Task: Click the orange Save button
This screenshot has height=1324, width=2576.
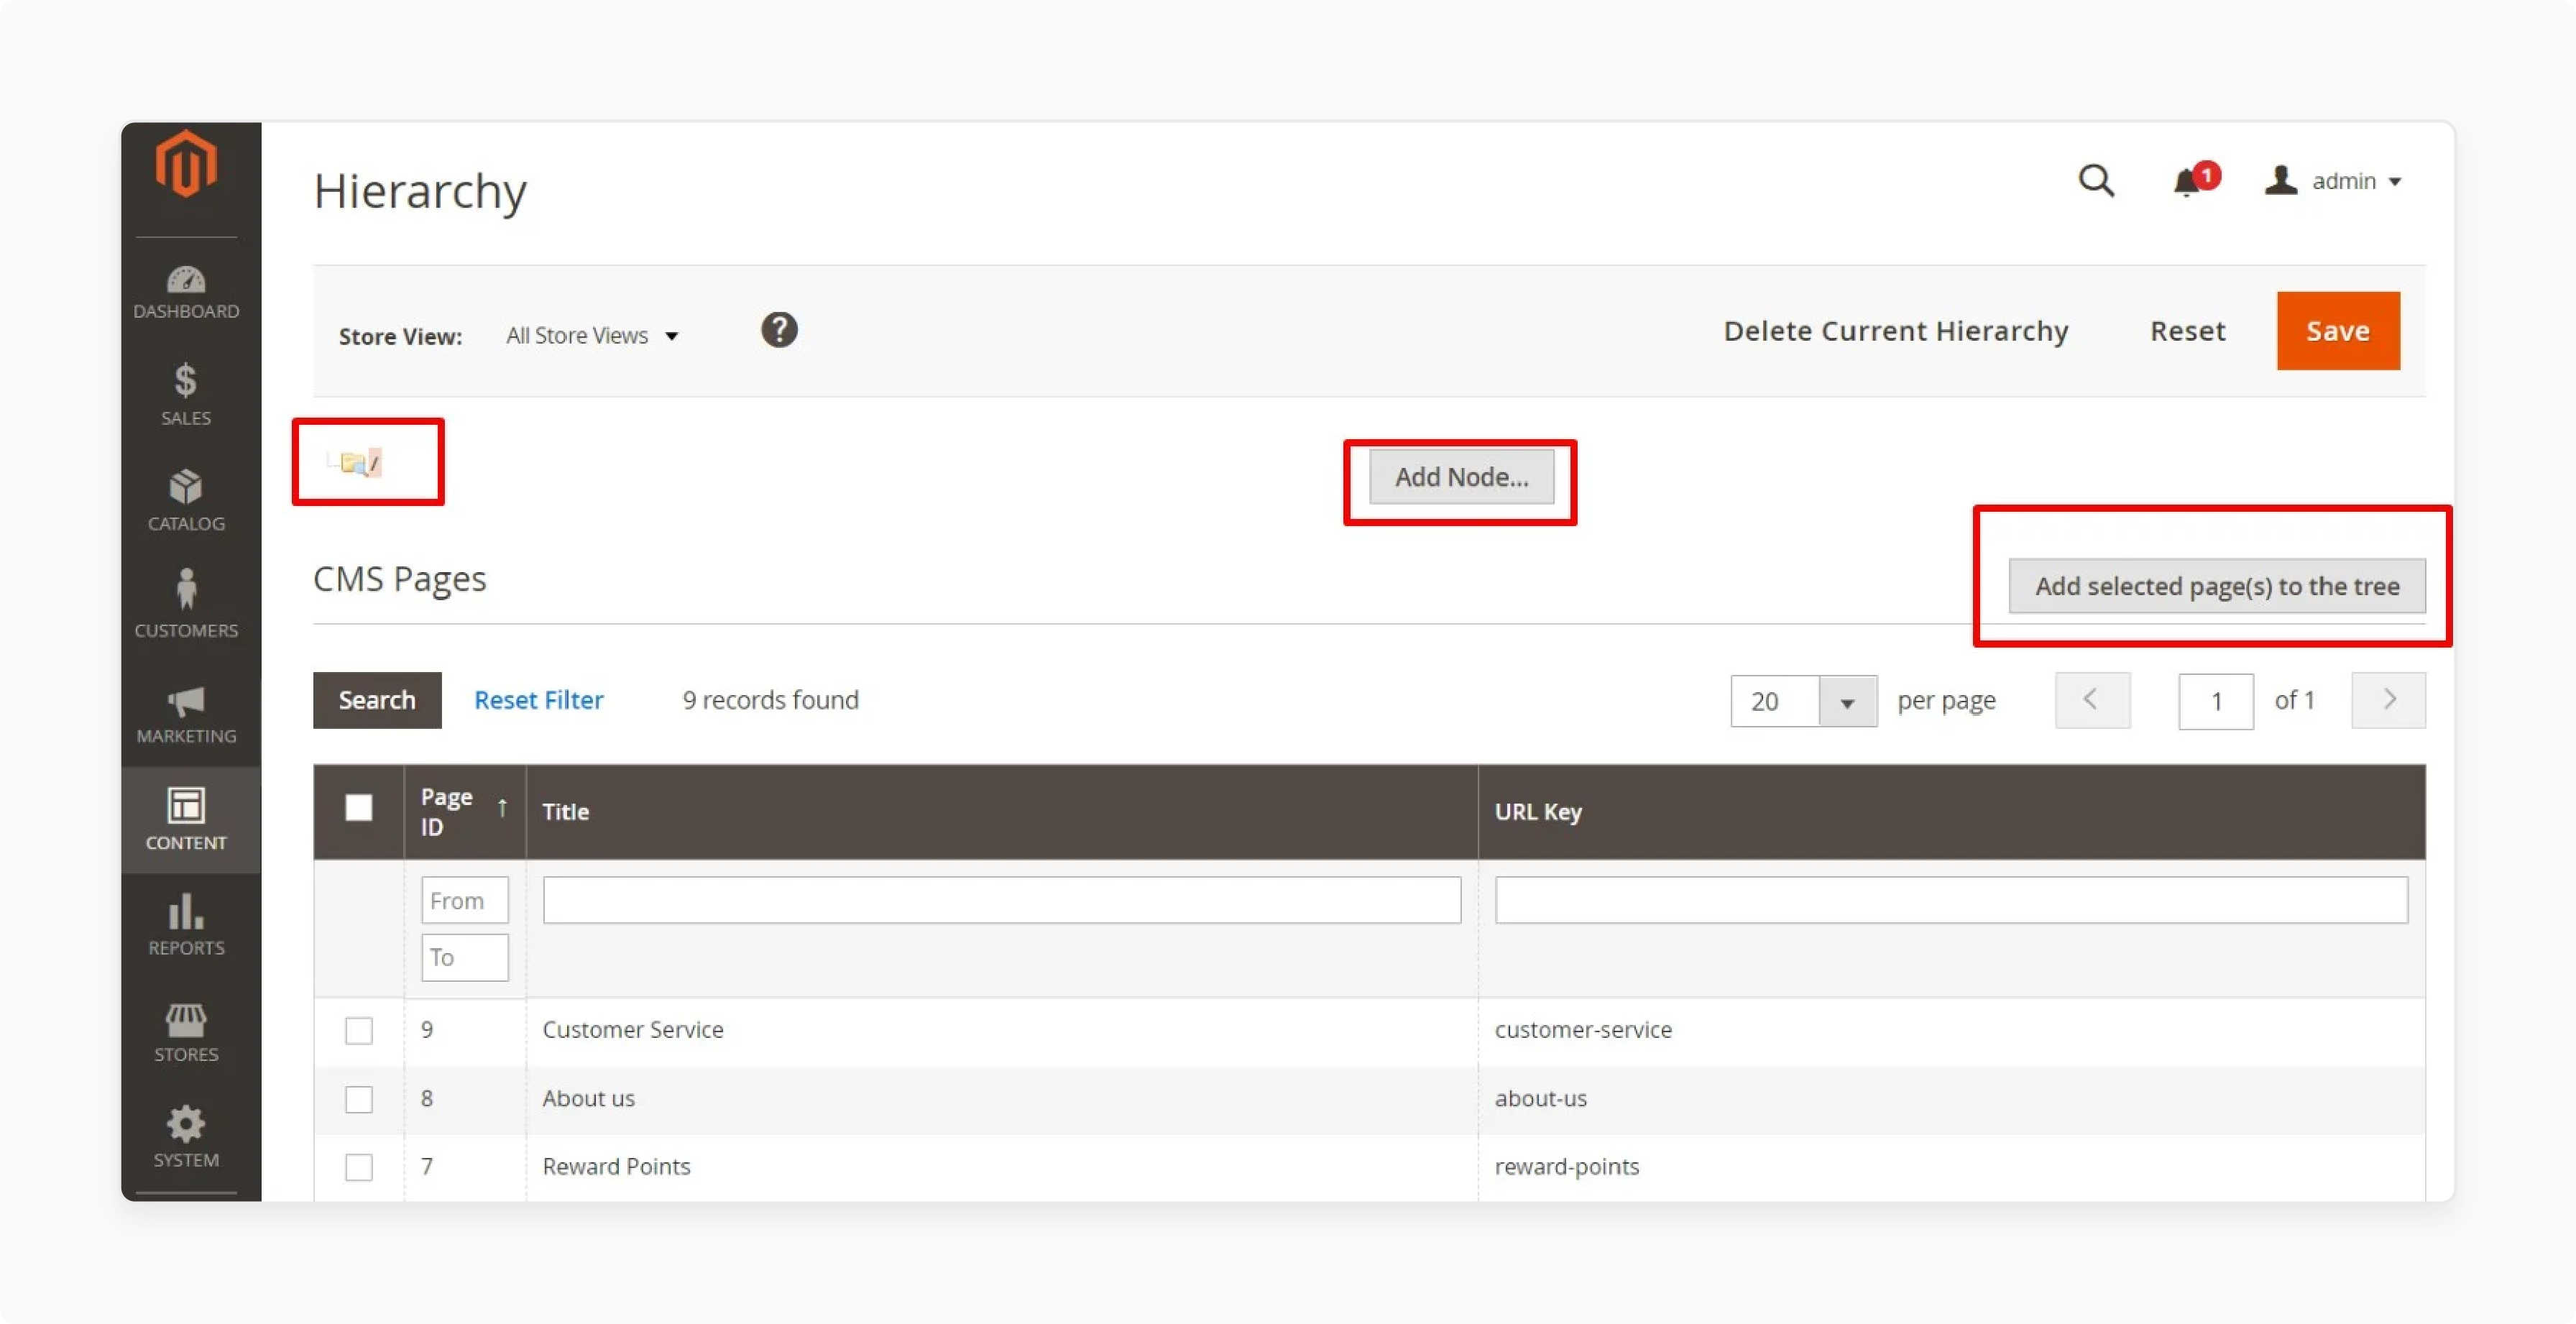Action: tap(2337, 331)
